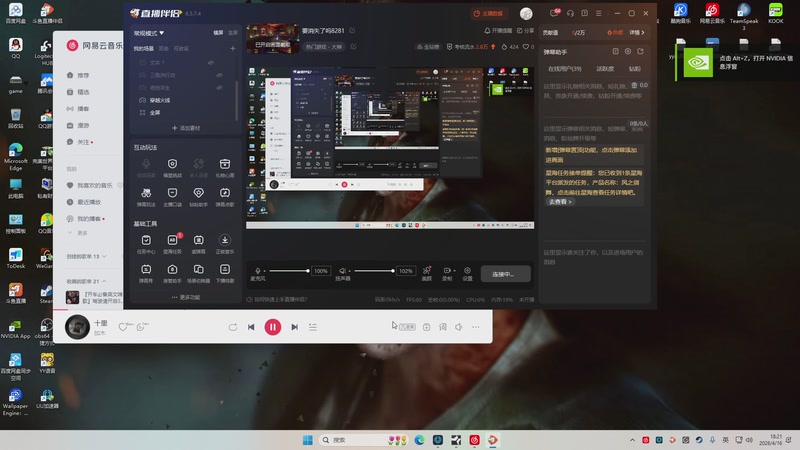This screenshot has width=800, height=450.
Task: Toggle visibility of 三角洲行动 source
Action: [219, 75]
